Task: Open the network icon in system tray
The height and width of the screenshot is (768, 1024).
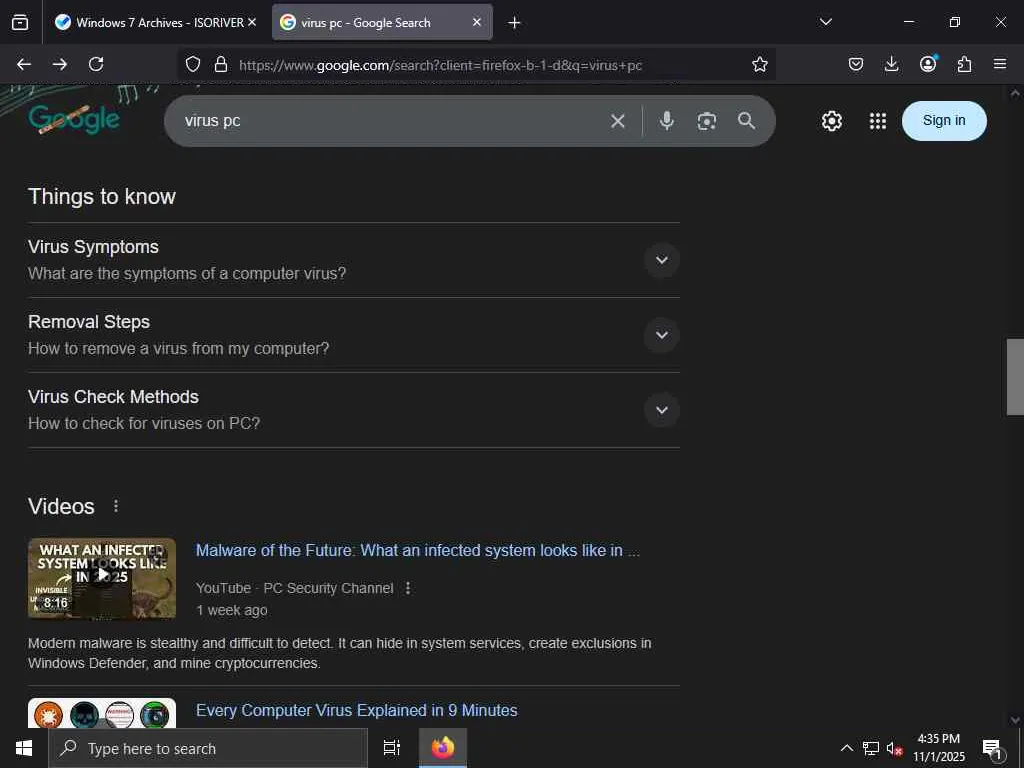Action: [x=871, y=748]
